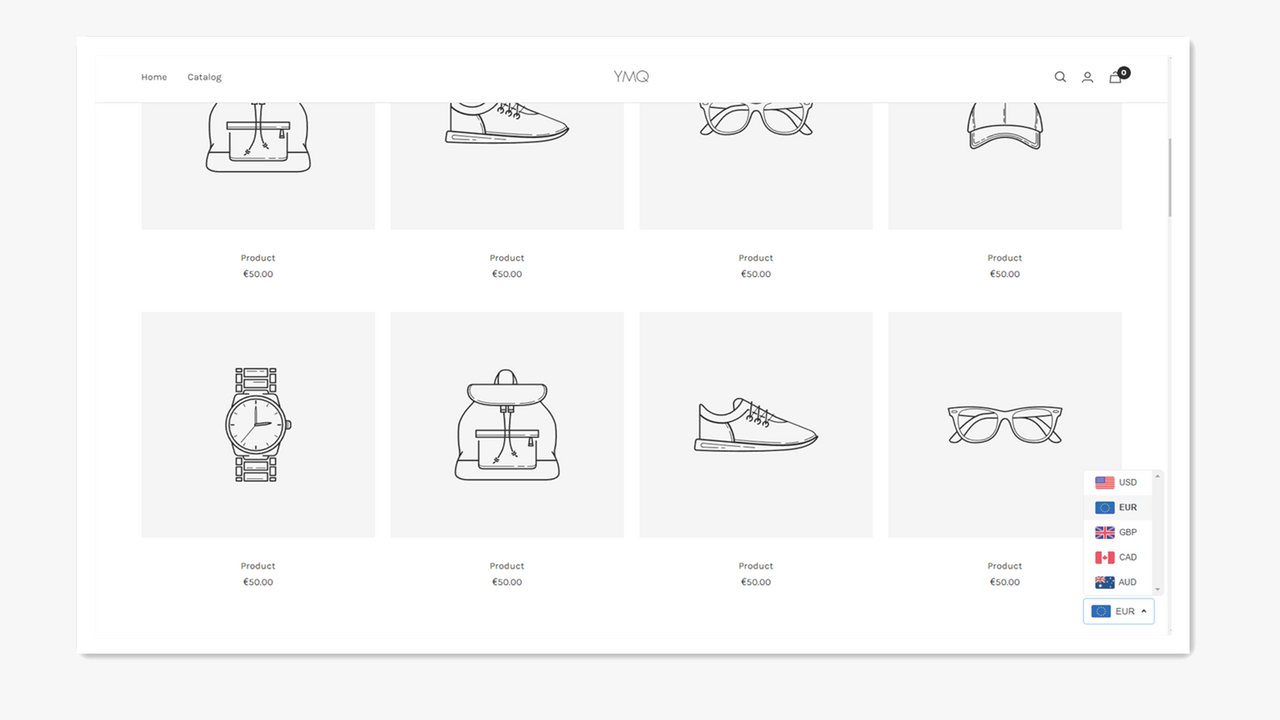Go to the Home menu link
The image size is (1280, 720).
[154, 77]
